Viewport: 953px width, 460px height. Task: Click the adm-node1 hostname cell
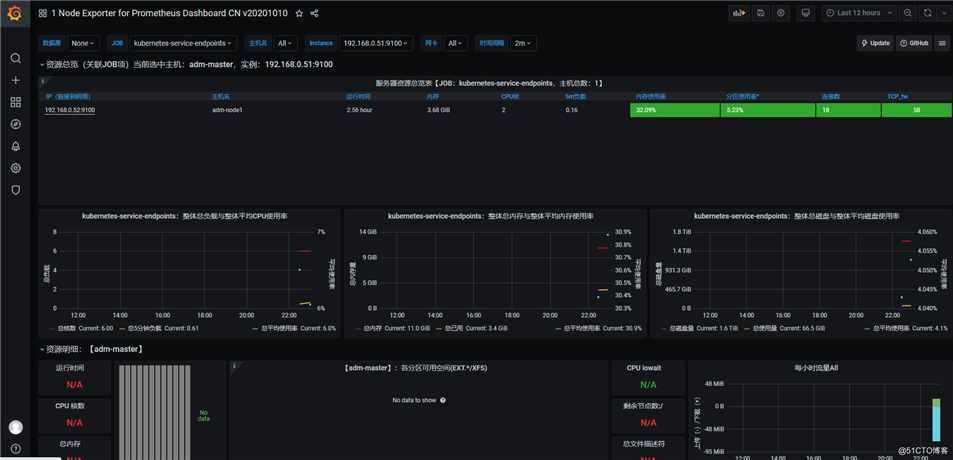[x=227, y=110]
